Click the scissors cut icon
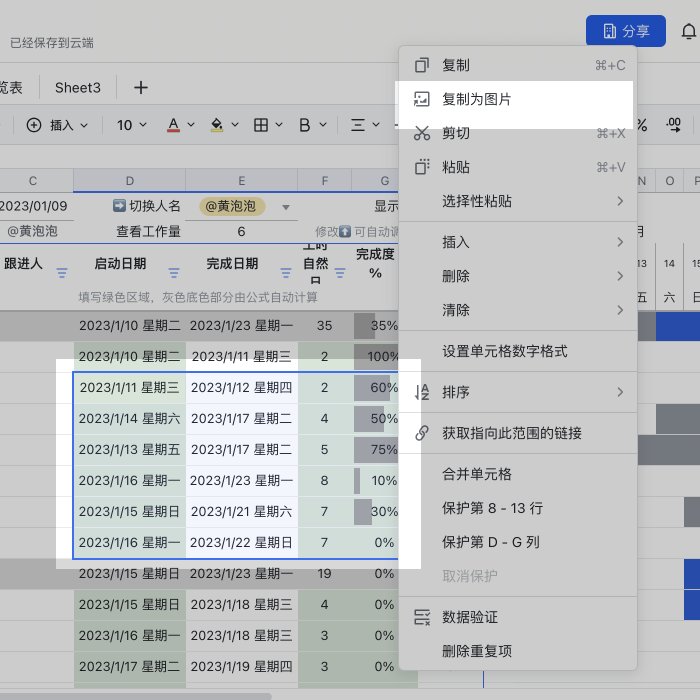This screenshot has width=700, height=700. tap(421, 133)
